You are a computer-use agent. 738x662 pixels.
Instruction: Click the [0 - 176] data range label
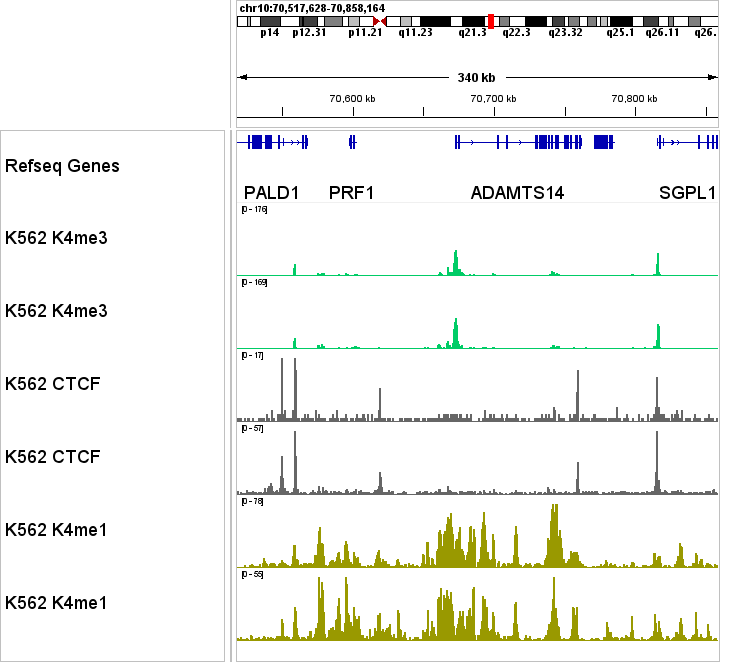pos(255,210)
